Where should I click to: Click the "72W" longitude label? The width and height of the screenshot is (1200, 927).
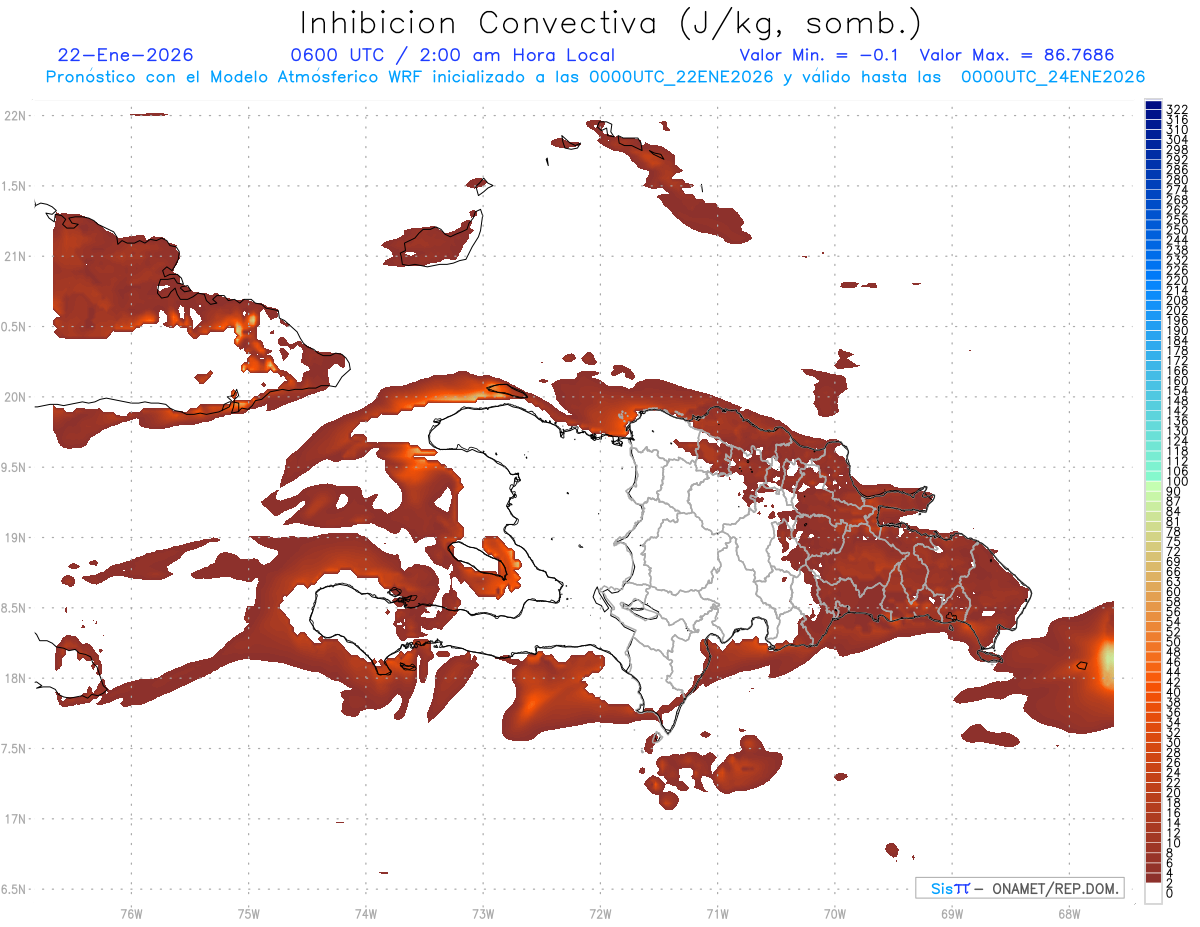pyautogui.click(x=600, y=913)
